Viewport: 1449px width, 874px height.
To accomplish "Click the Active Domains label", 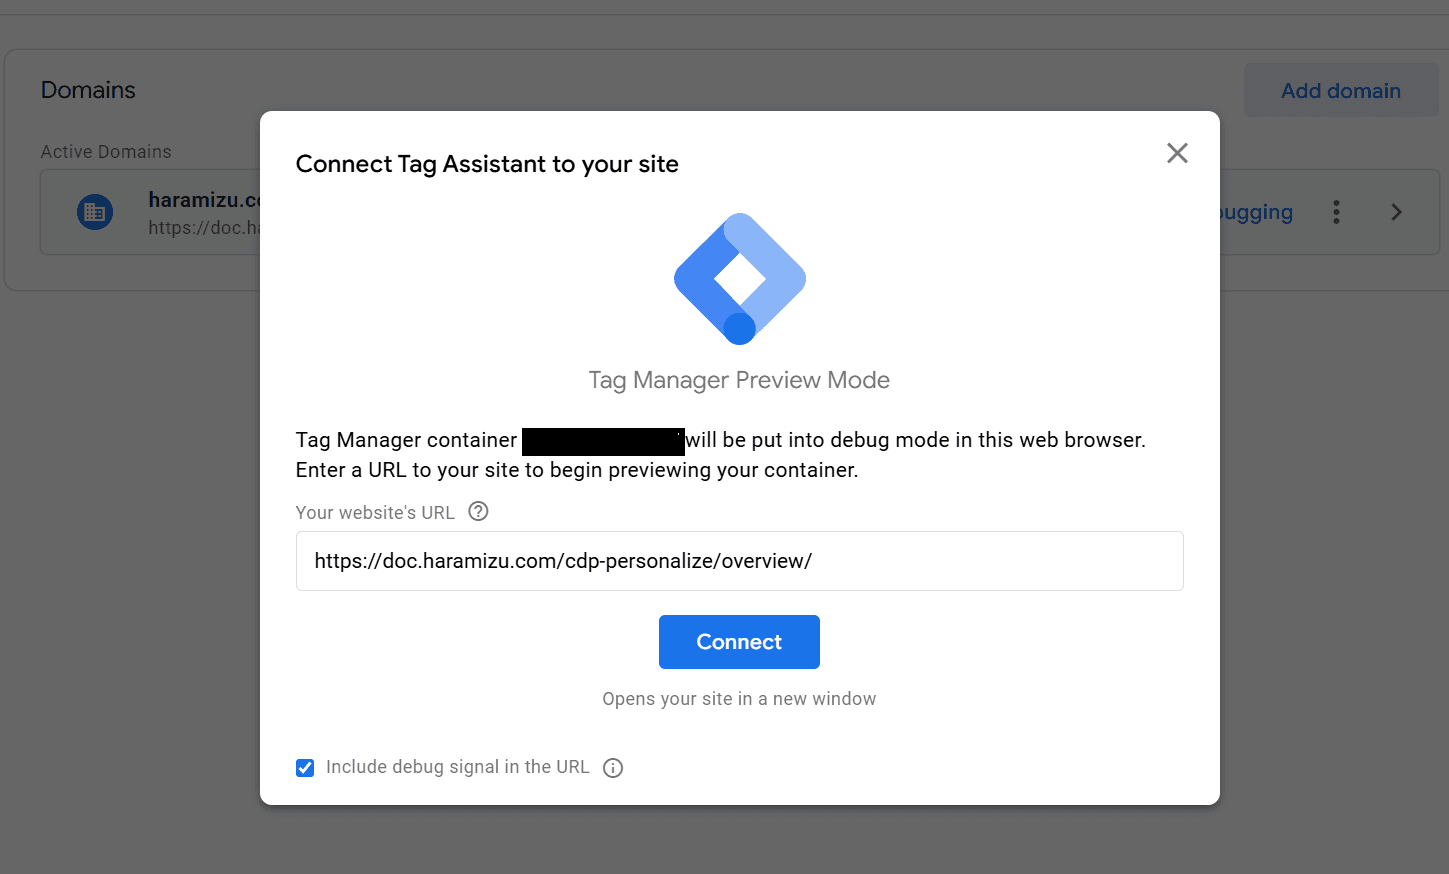I will tap(106, 152).
